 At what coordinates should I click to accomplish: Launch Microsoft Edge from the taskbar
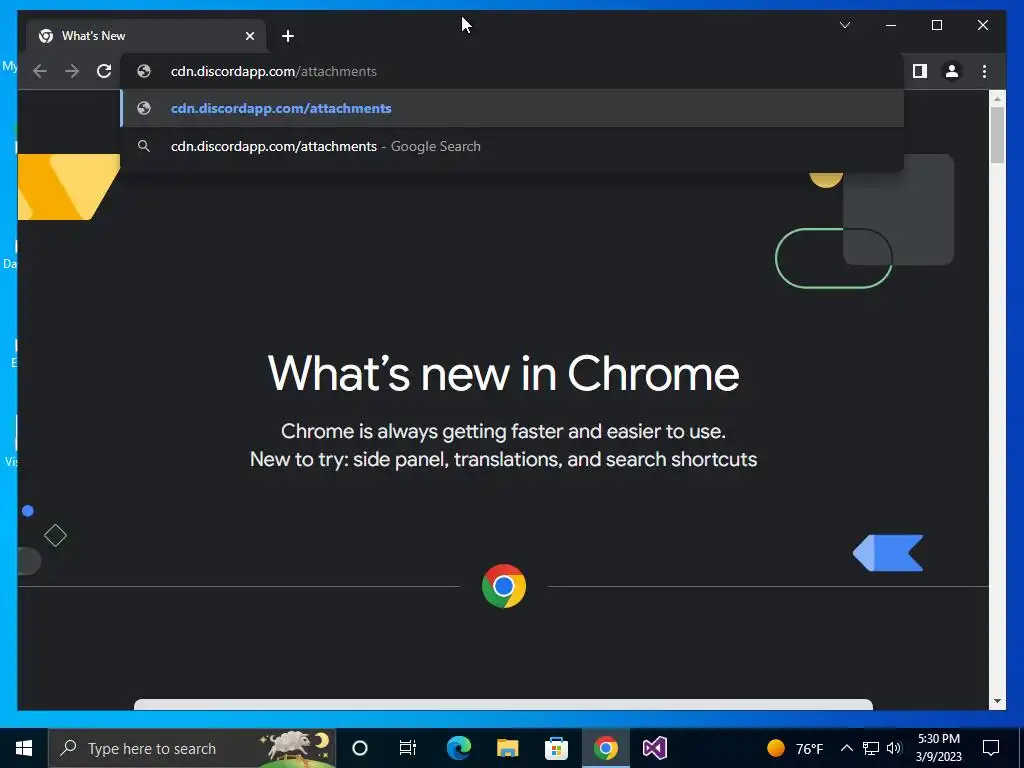coord(458,748)
